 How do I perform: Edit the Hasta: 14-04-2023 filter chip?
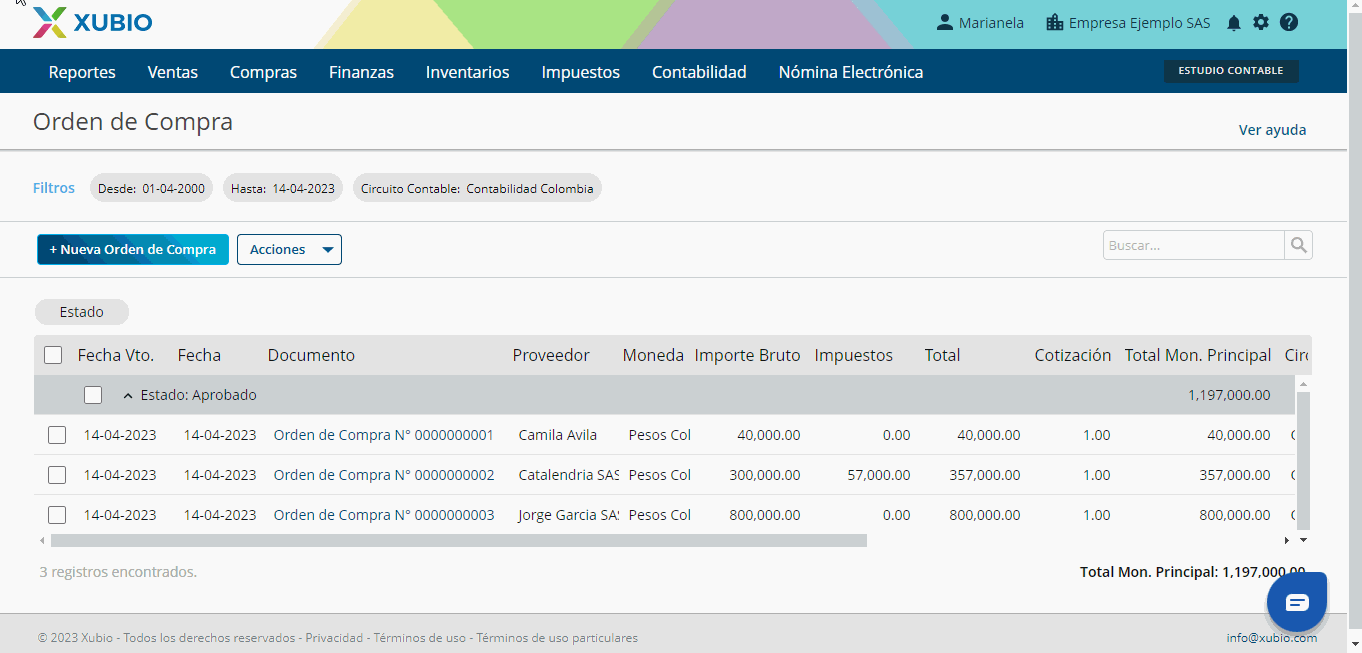coord(283,188)
